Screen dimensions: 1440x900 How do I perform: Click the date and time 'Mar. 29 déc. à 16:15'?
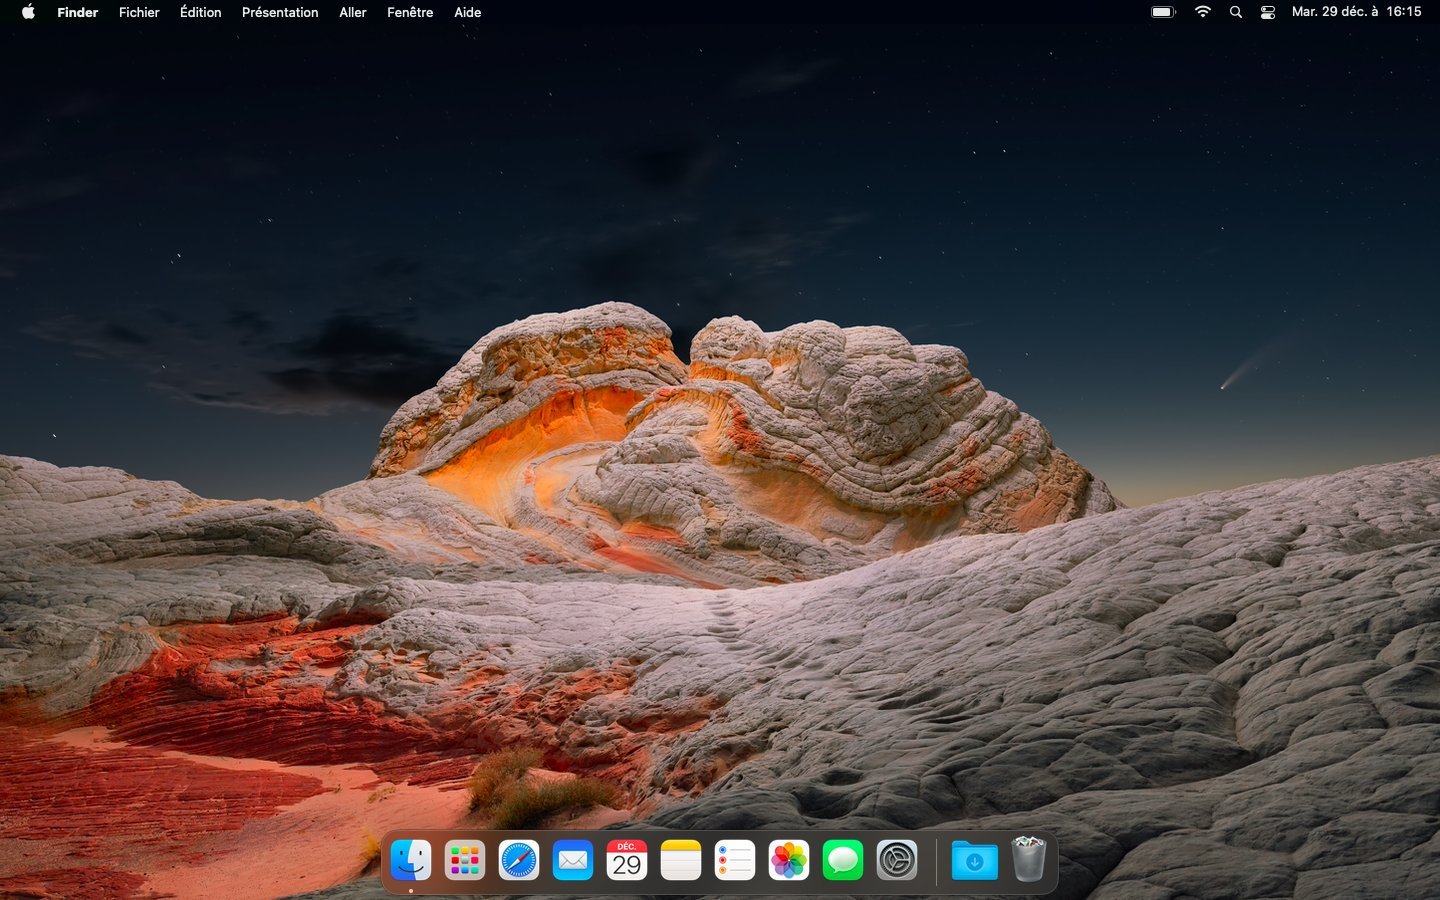pyautogui.click(x=1357, y=12)
